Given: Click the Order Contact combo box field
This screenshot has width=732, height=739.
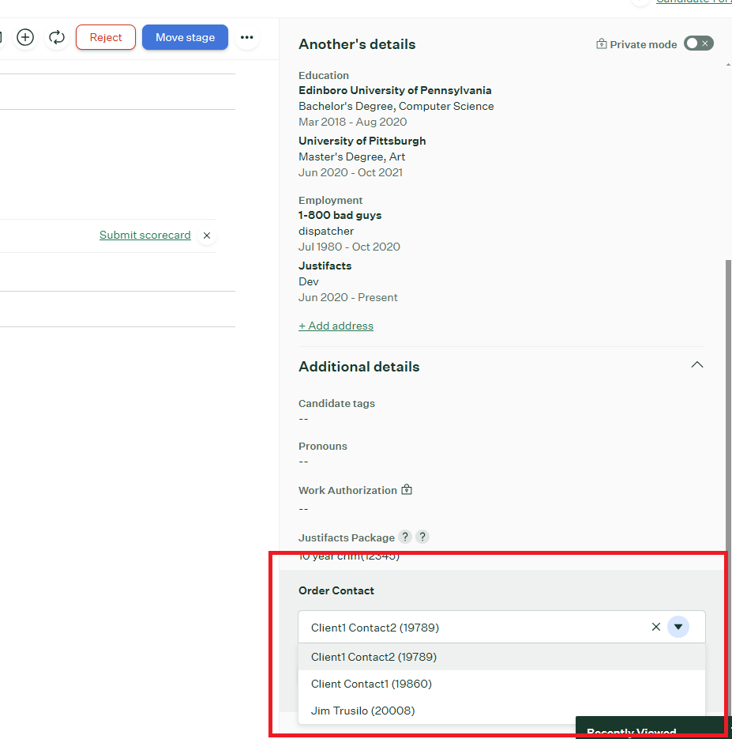Looking at the screenshot, I should (502, 627).
